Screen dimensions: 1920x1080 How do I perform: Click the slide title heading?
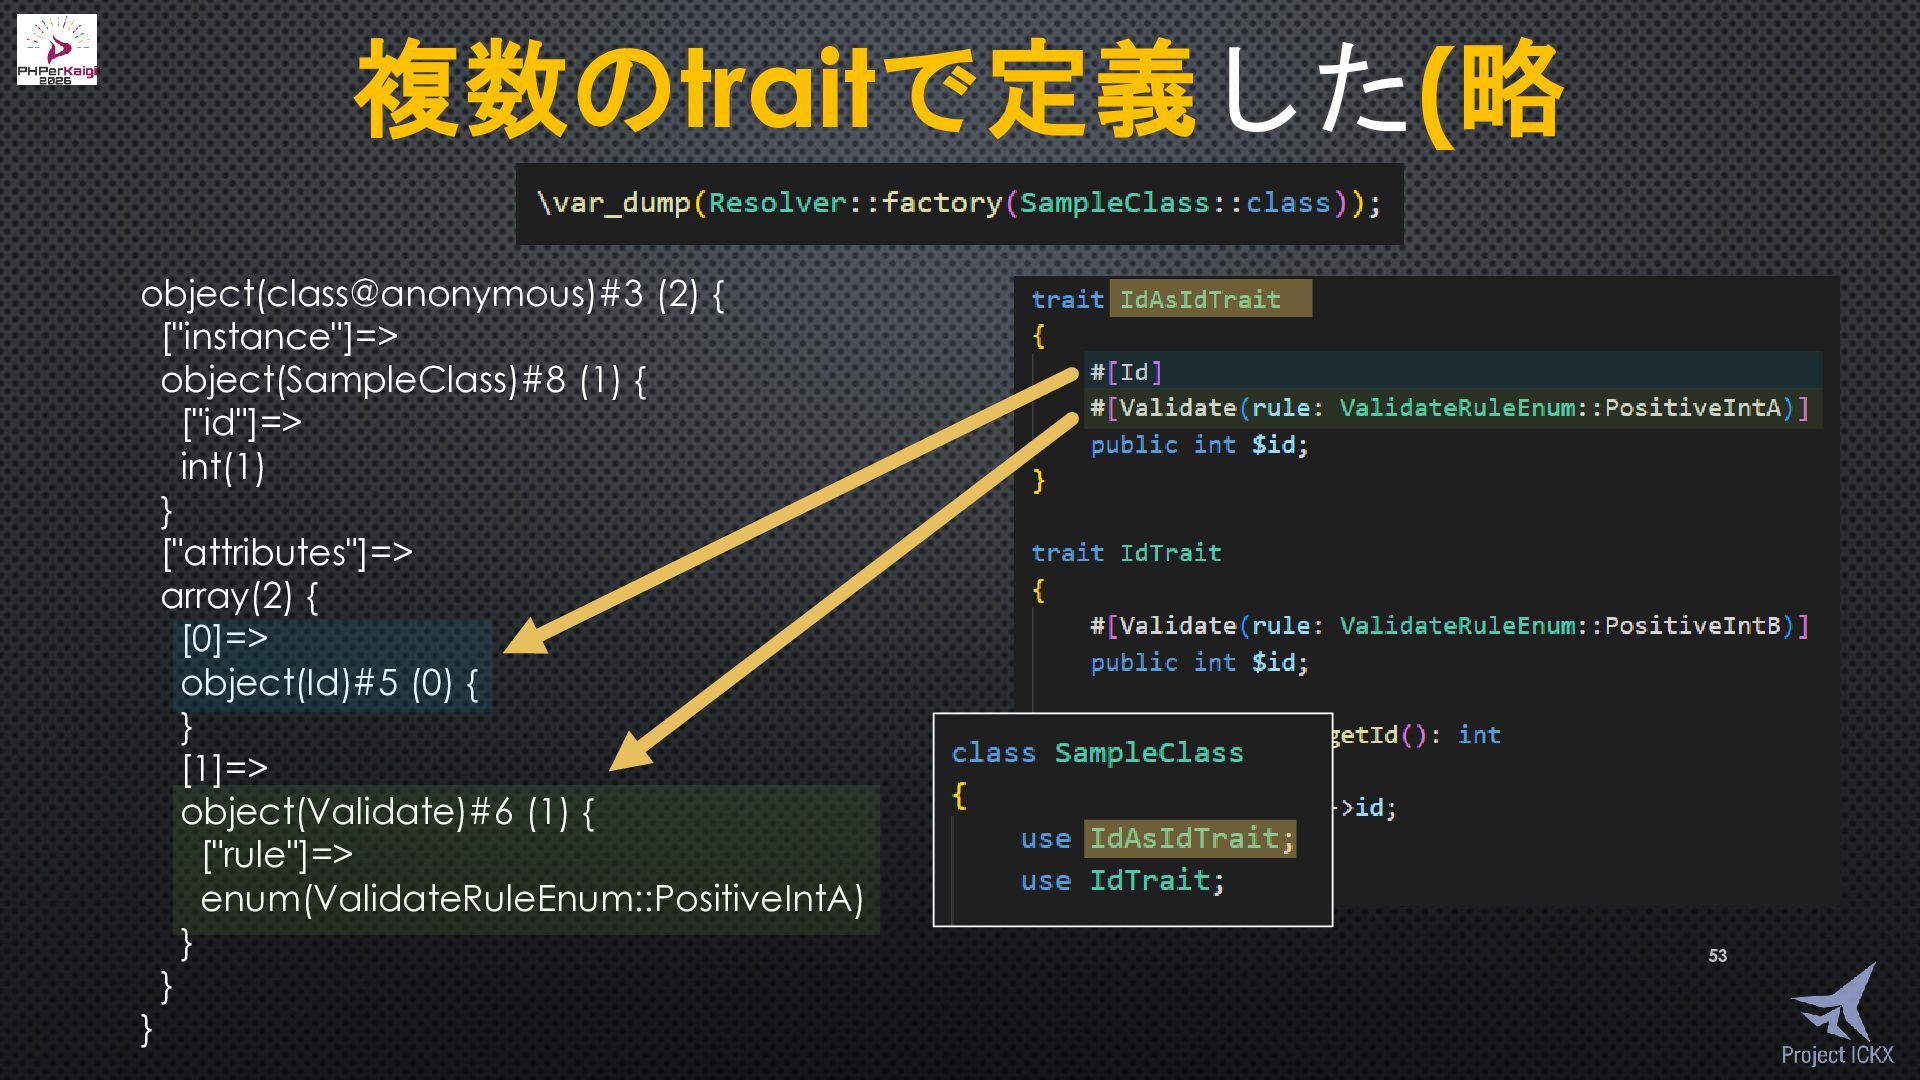click(x=958, y=92)
